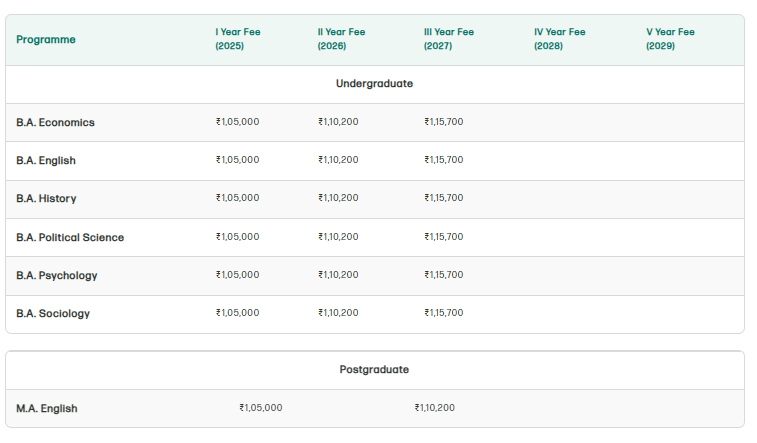The width and height of the screenshot is (757, 443).
Task: Click M.A. English first year fee ₹1,05,000
Action: [x=261, y=408]
